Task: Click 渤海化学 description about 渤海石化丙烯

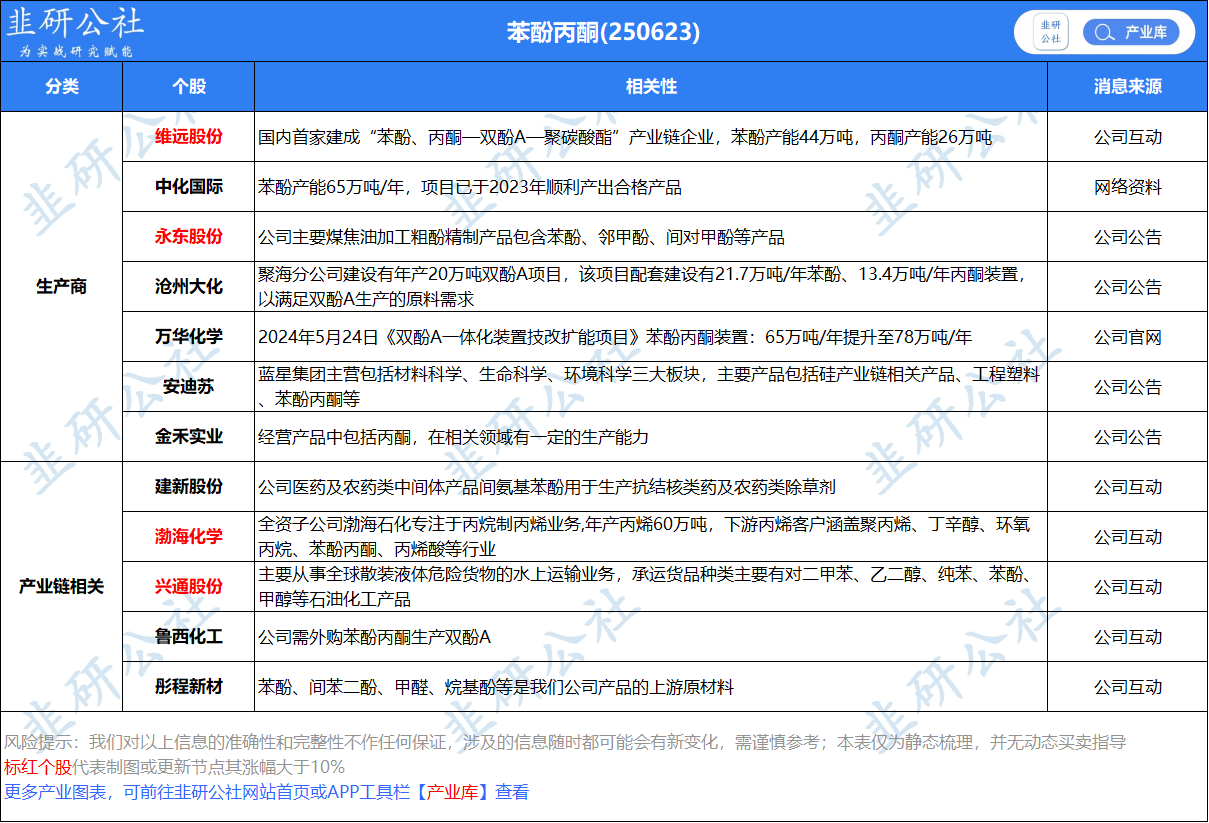Action: tap(645, 537)
